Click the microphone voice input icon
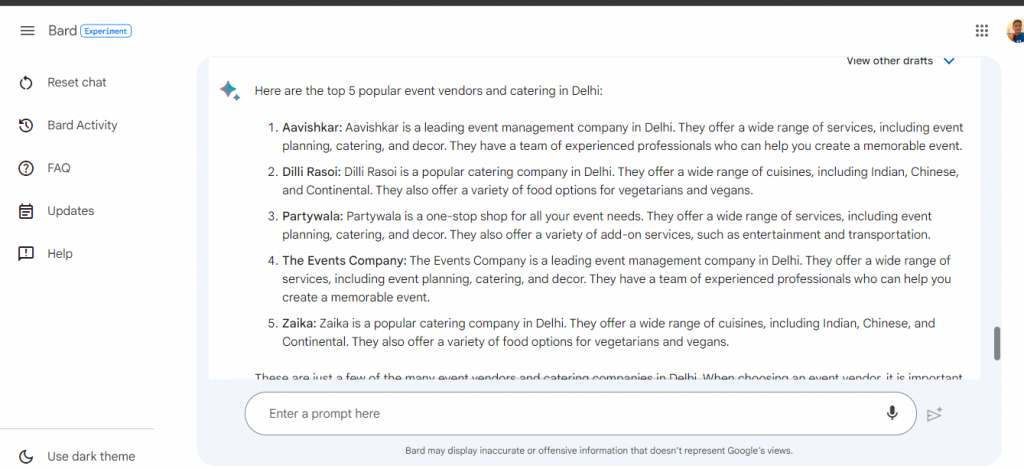The image size is (1024, 469). click(x=891, y=413)
